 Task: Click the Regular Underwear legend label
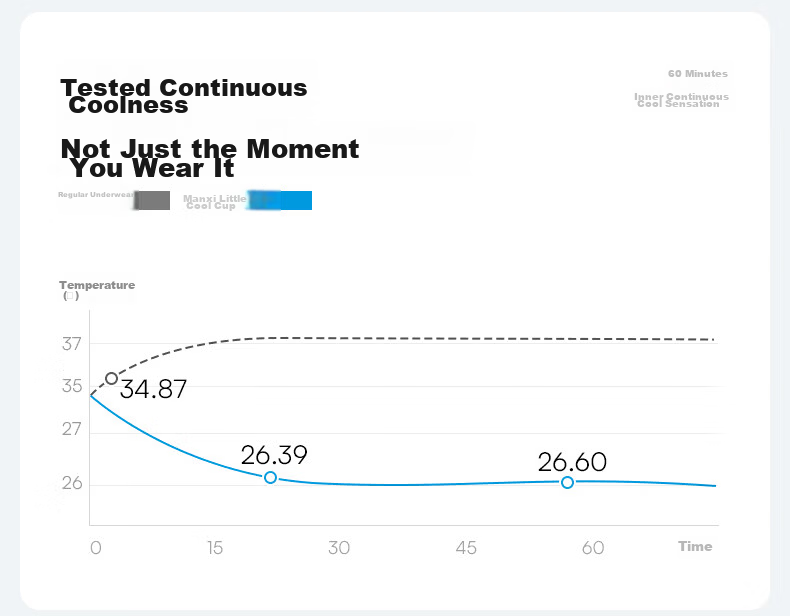[96, 194]
